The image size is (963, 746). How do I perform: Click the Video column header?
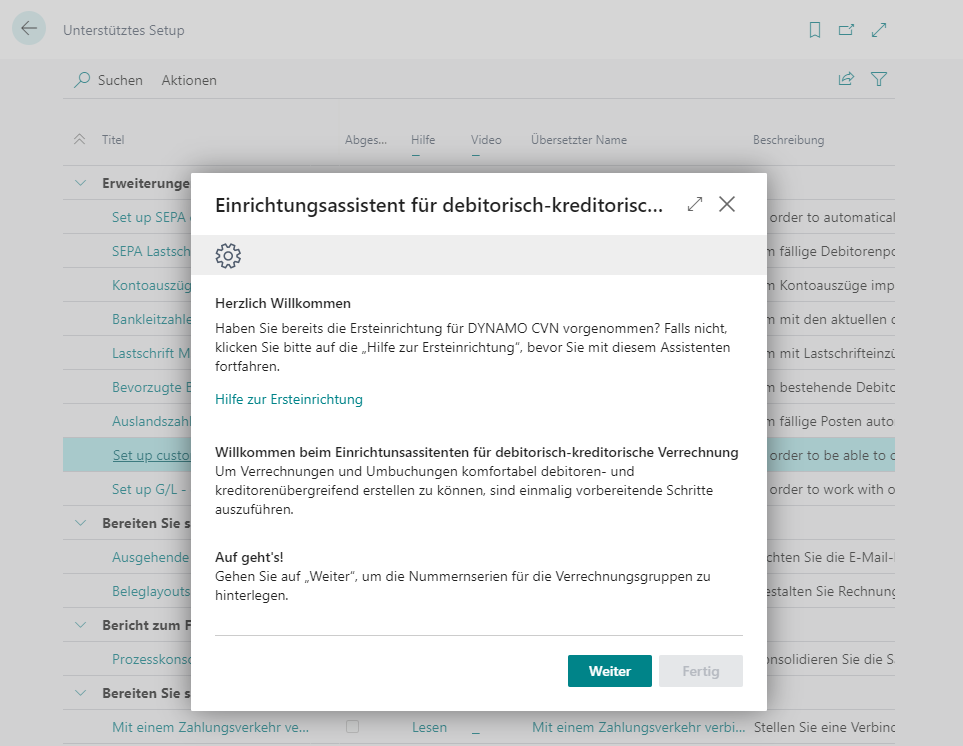(486, 140)
